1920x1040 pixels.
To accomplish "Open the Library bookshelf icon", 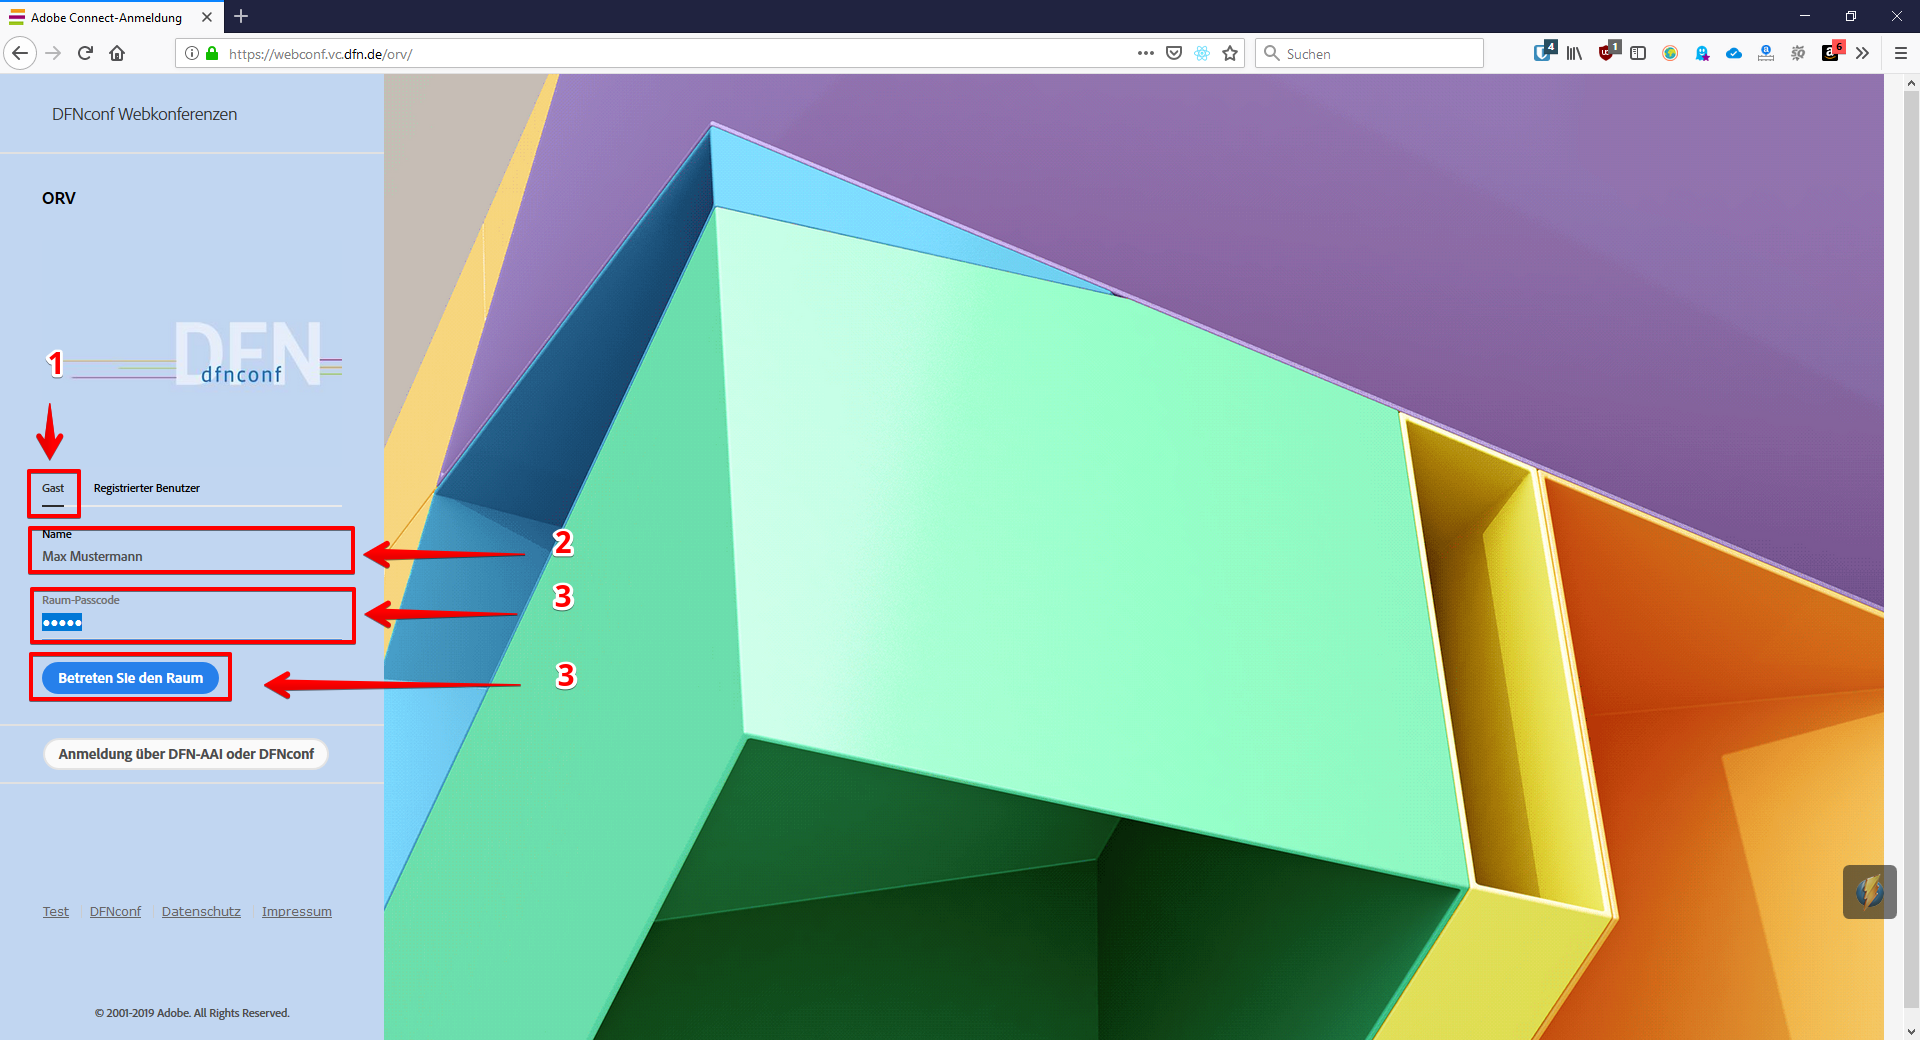I will (x=1574, y=53).
